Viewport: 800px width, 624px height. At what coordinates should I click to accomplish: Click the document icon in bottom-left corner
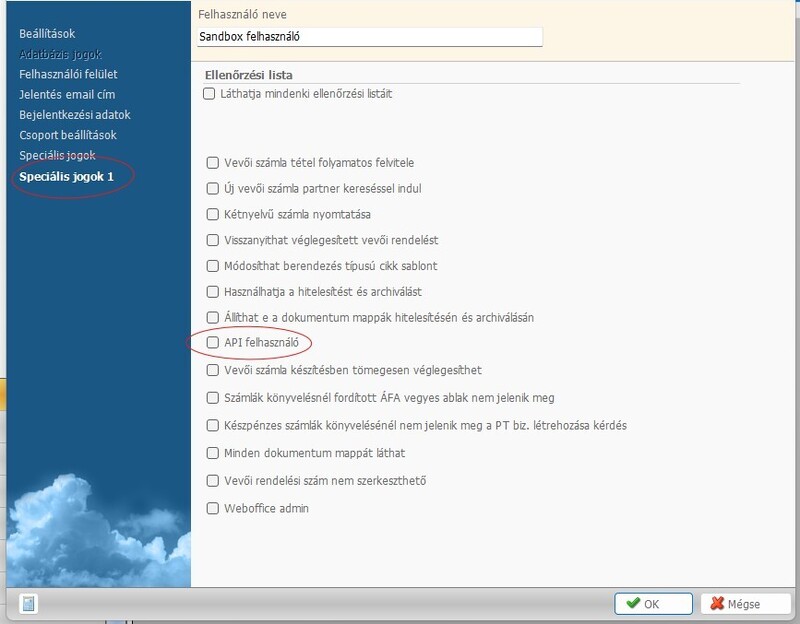click(x=29, y=603)
